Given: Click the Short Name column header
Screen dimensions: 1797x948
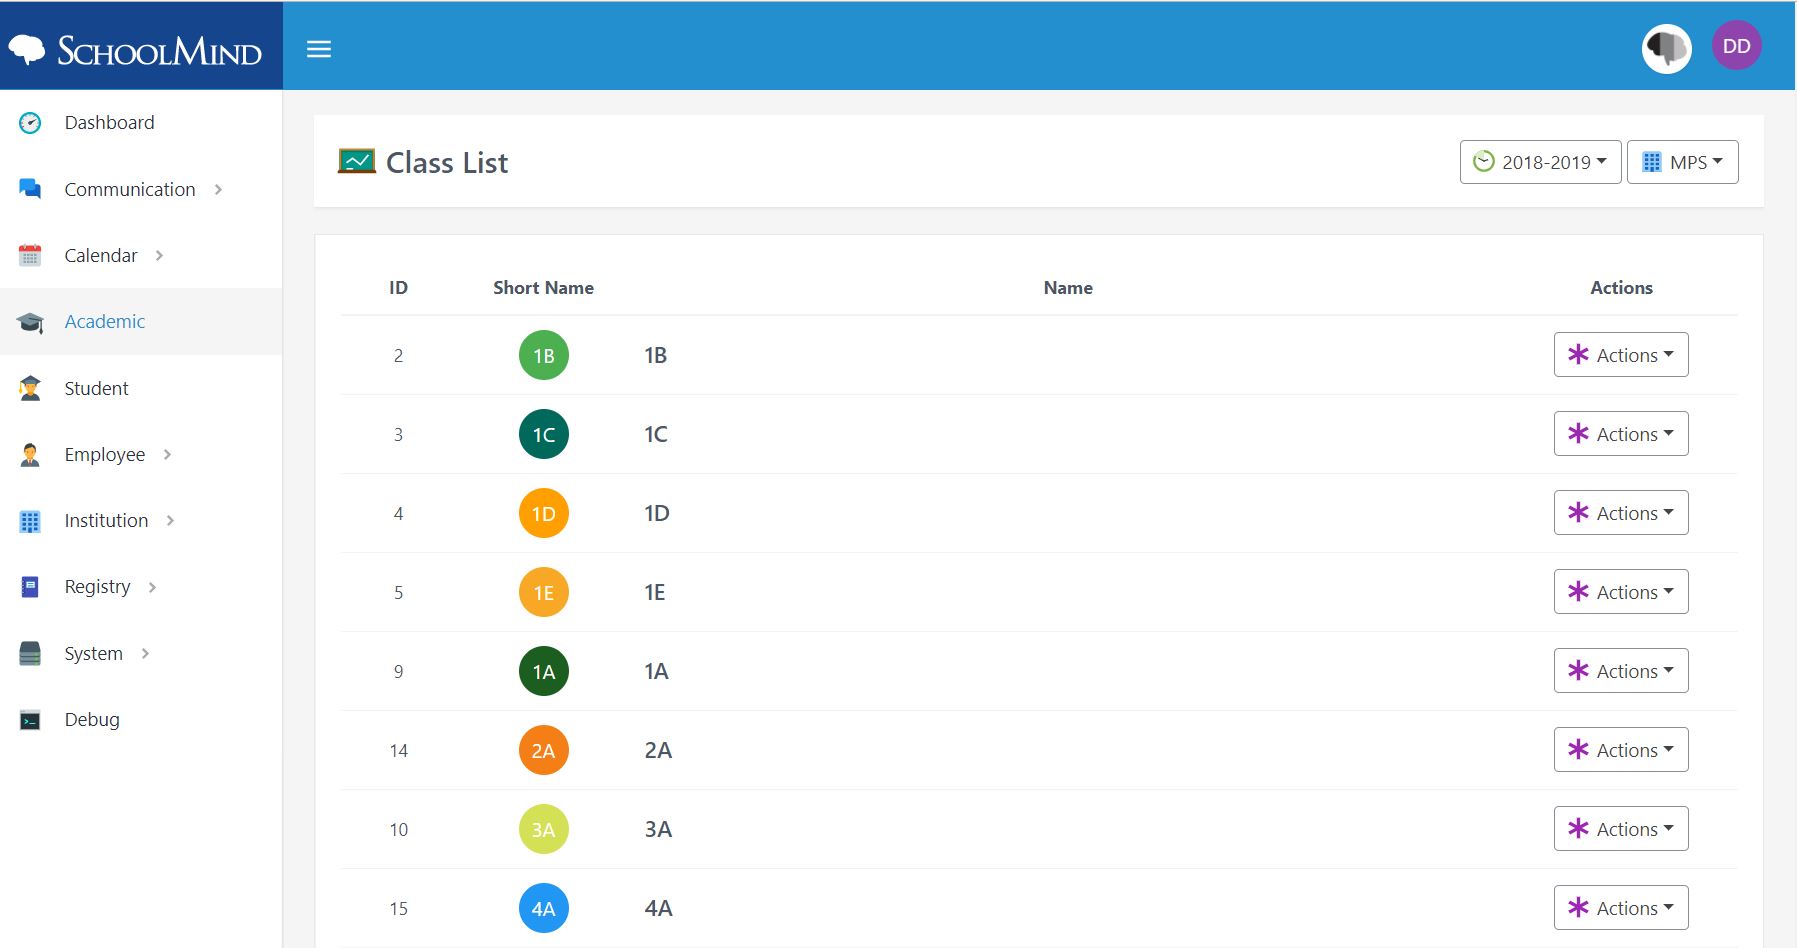Looking at the screenshot, I should coord(543,288).
